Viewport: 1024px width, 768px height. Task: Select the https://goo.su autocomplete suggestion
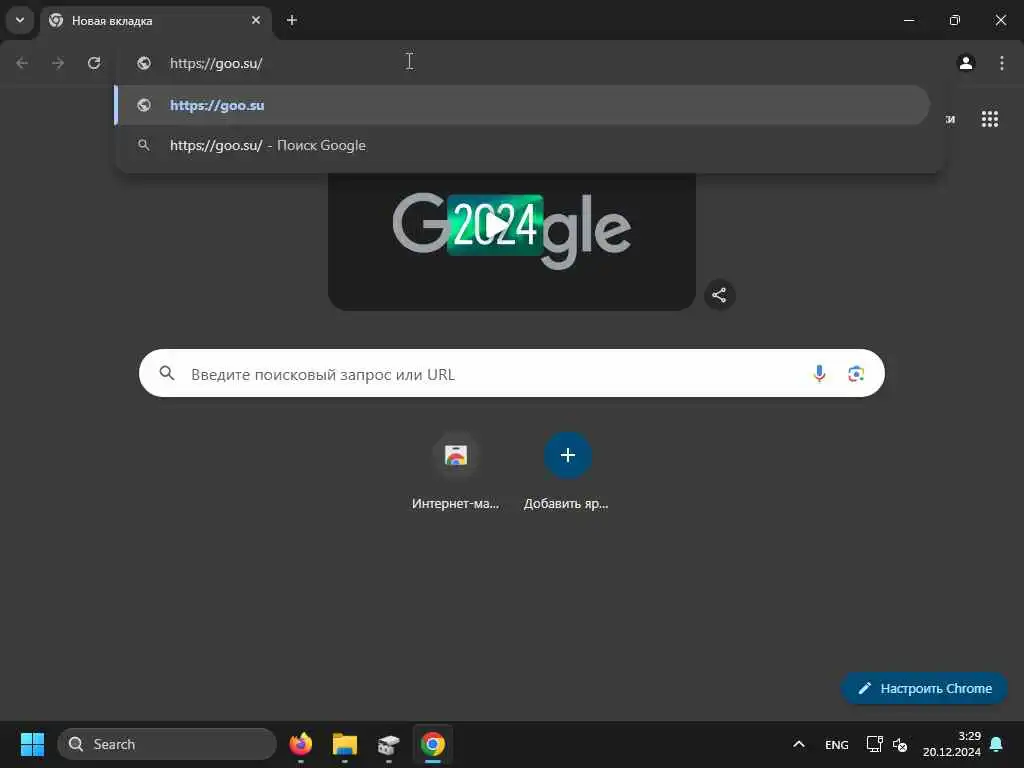pyautogui.click(x=522, y=105)
